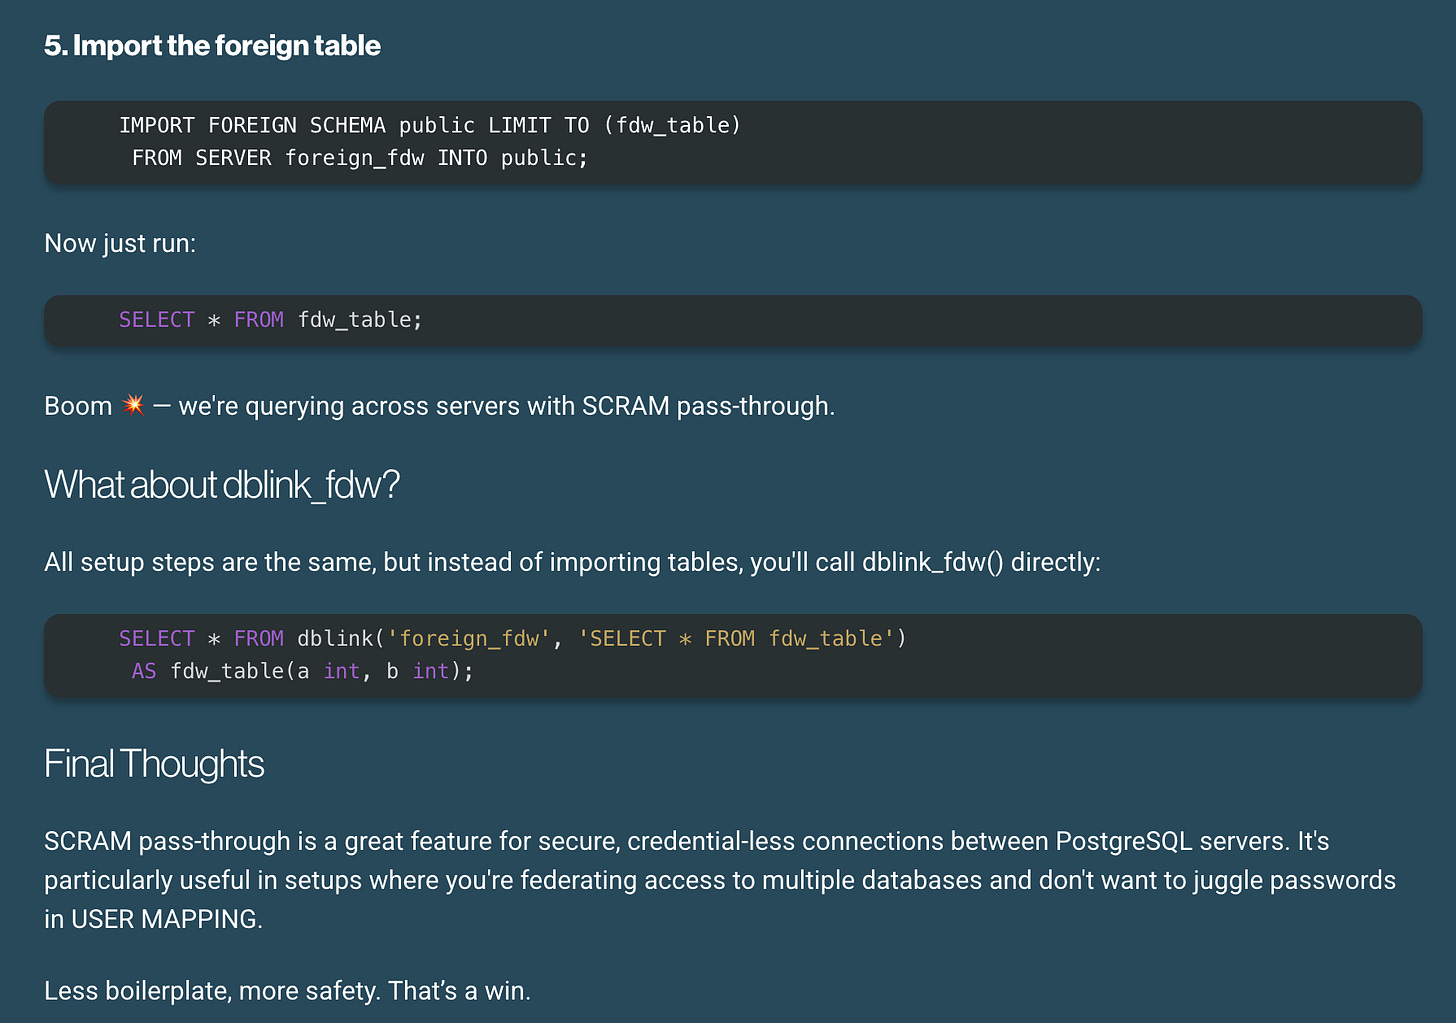Click the purple SELECT keyword in fdw_table query
This screenshot has width=1456, height=1023.
pyautogui.click(x=157, y=320)
